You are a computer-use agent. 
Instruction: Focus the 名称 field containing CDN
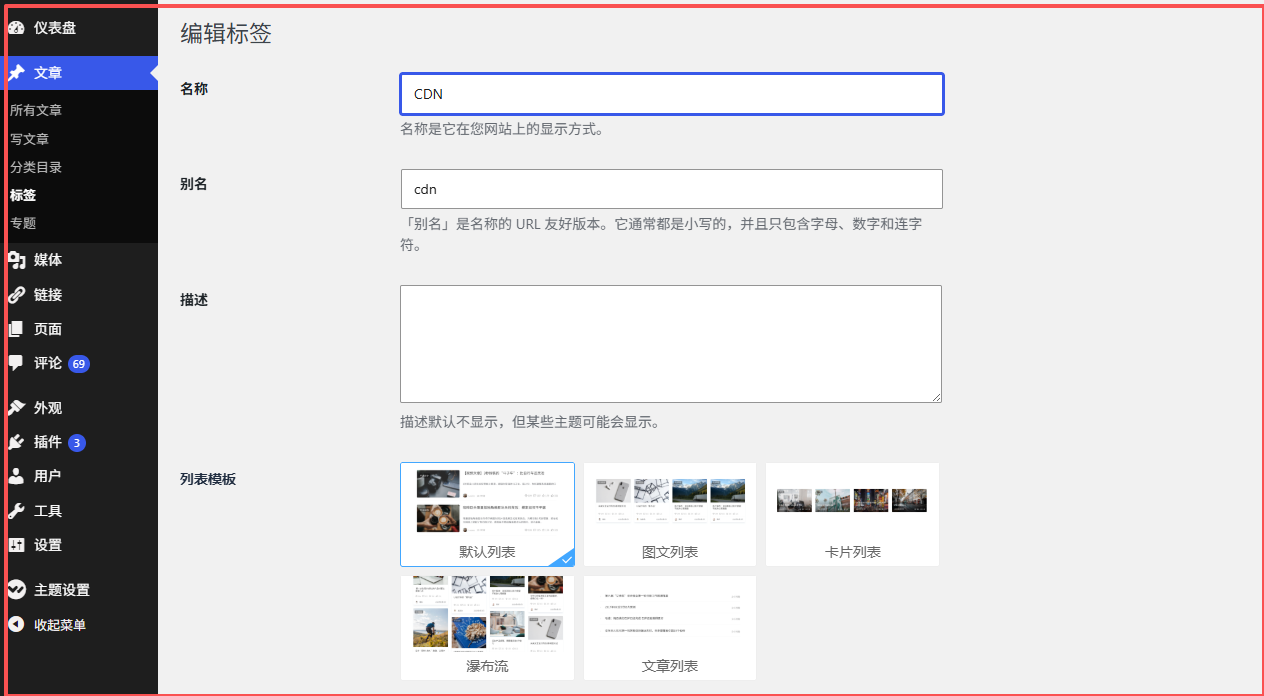click(x=672, y=94)
